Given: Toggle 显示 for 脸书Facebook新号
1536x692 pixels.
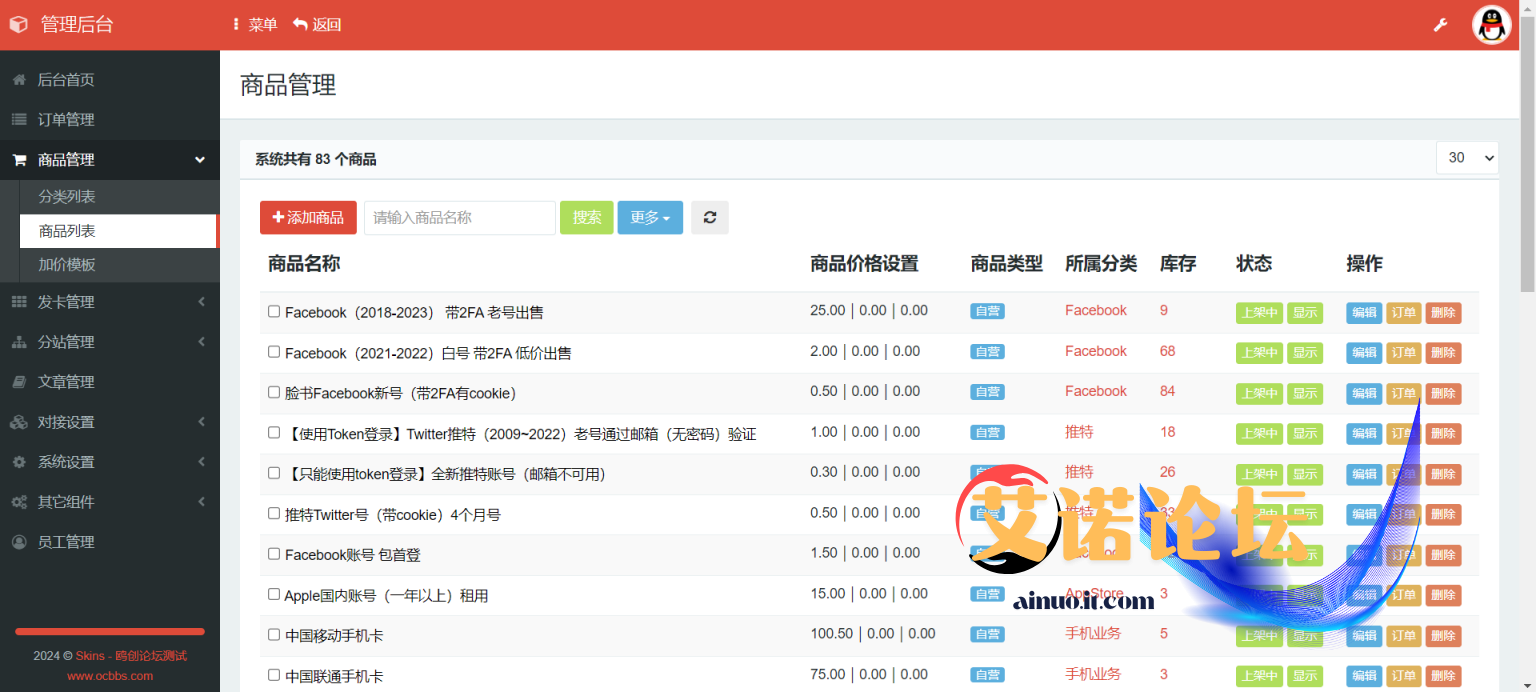Looking at the screenshot, I should point(1304,393).
